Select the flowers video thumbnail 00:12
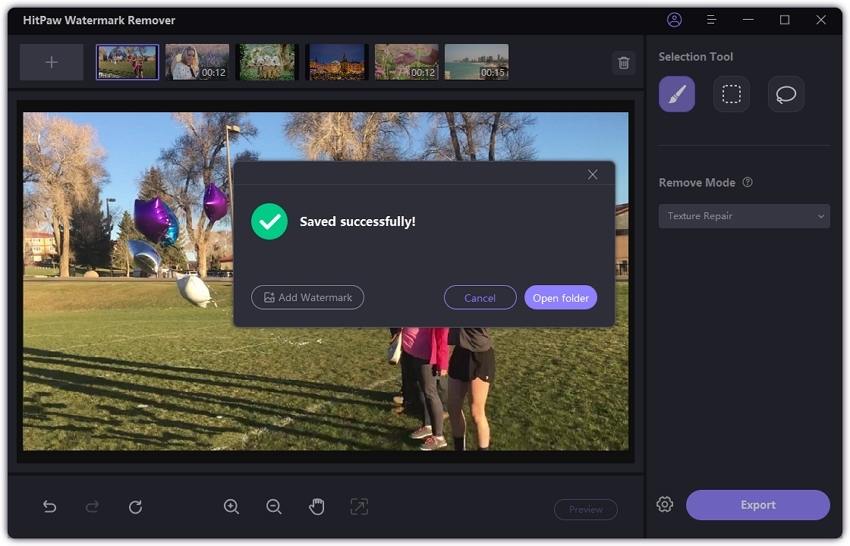 click(x=407, y=62)
